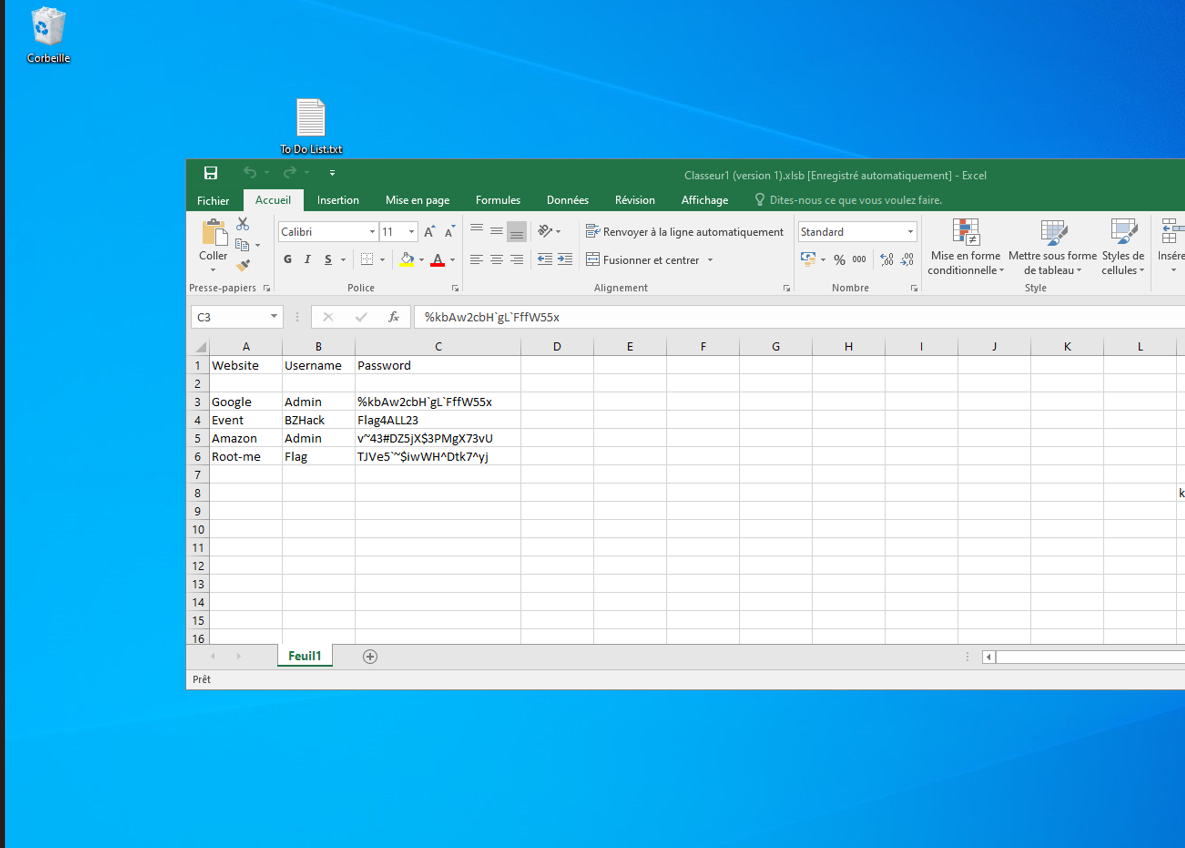
Task: Switch to the Insertion tab
Action: 338,200
